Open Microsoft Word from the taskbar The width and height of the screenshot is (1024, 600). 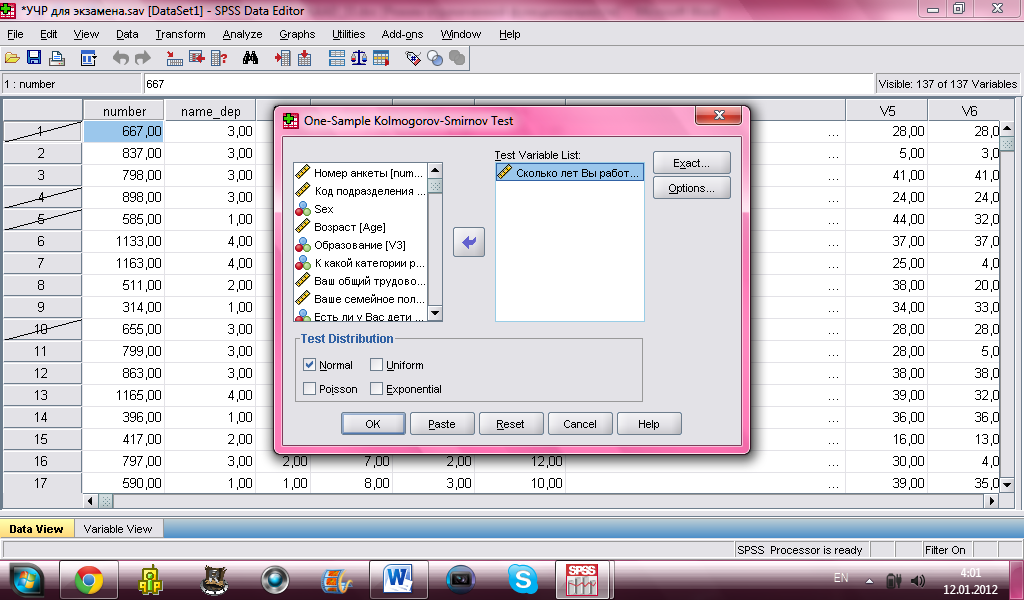tap(398, 580)
